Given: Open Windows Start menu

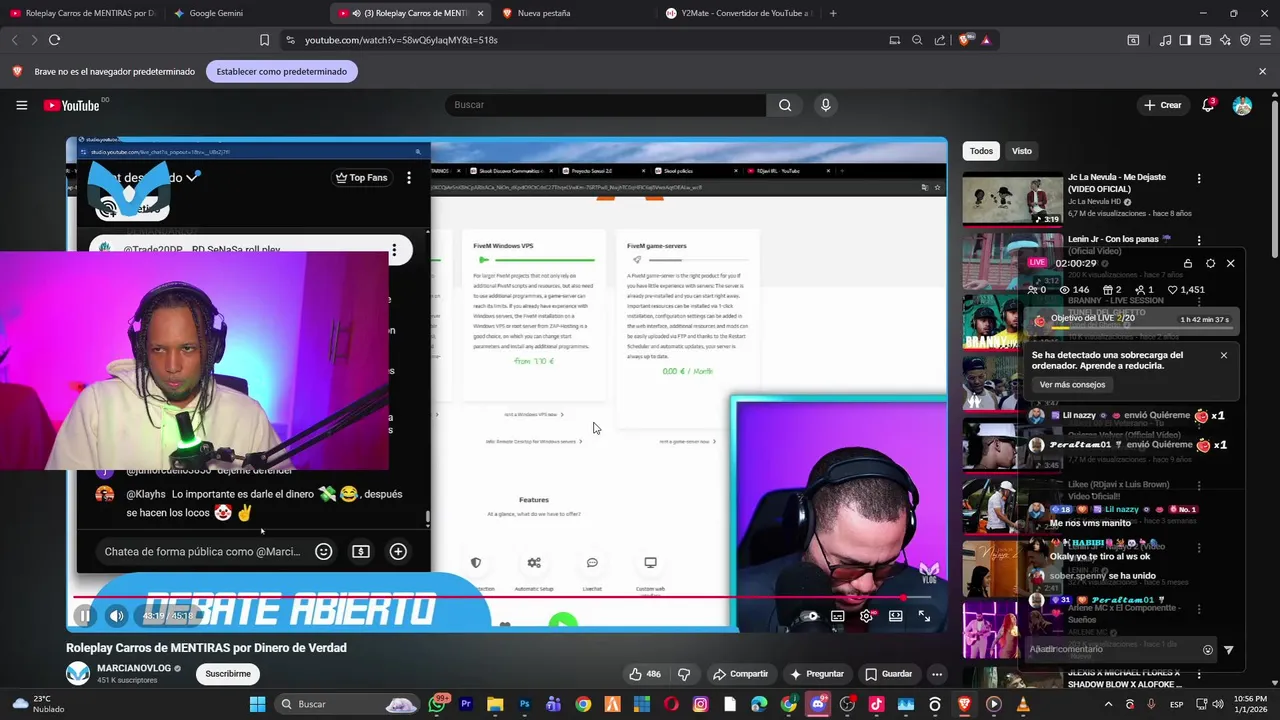Looking at the screenshot, I should (x=257, y=704).
